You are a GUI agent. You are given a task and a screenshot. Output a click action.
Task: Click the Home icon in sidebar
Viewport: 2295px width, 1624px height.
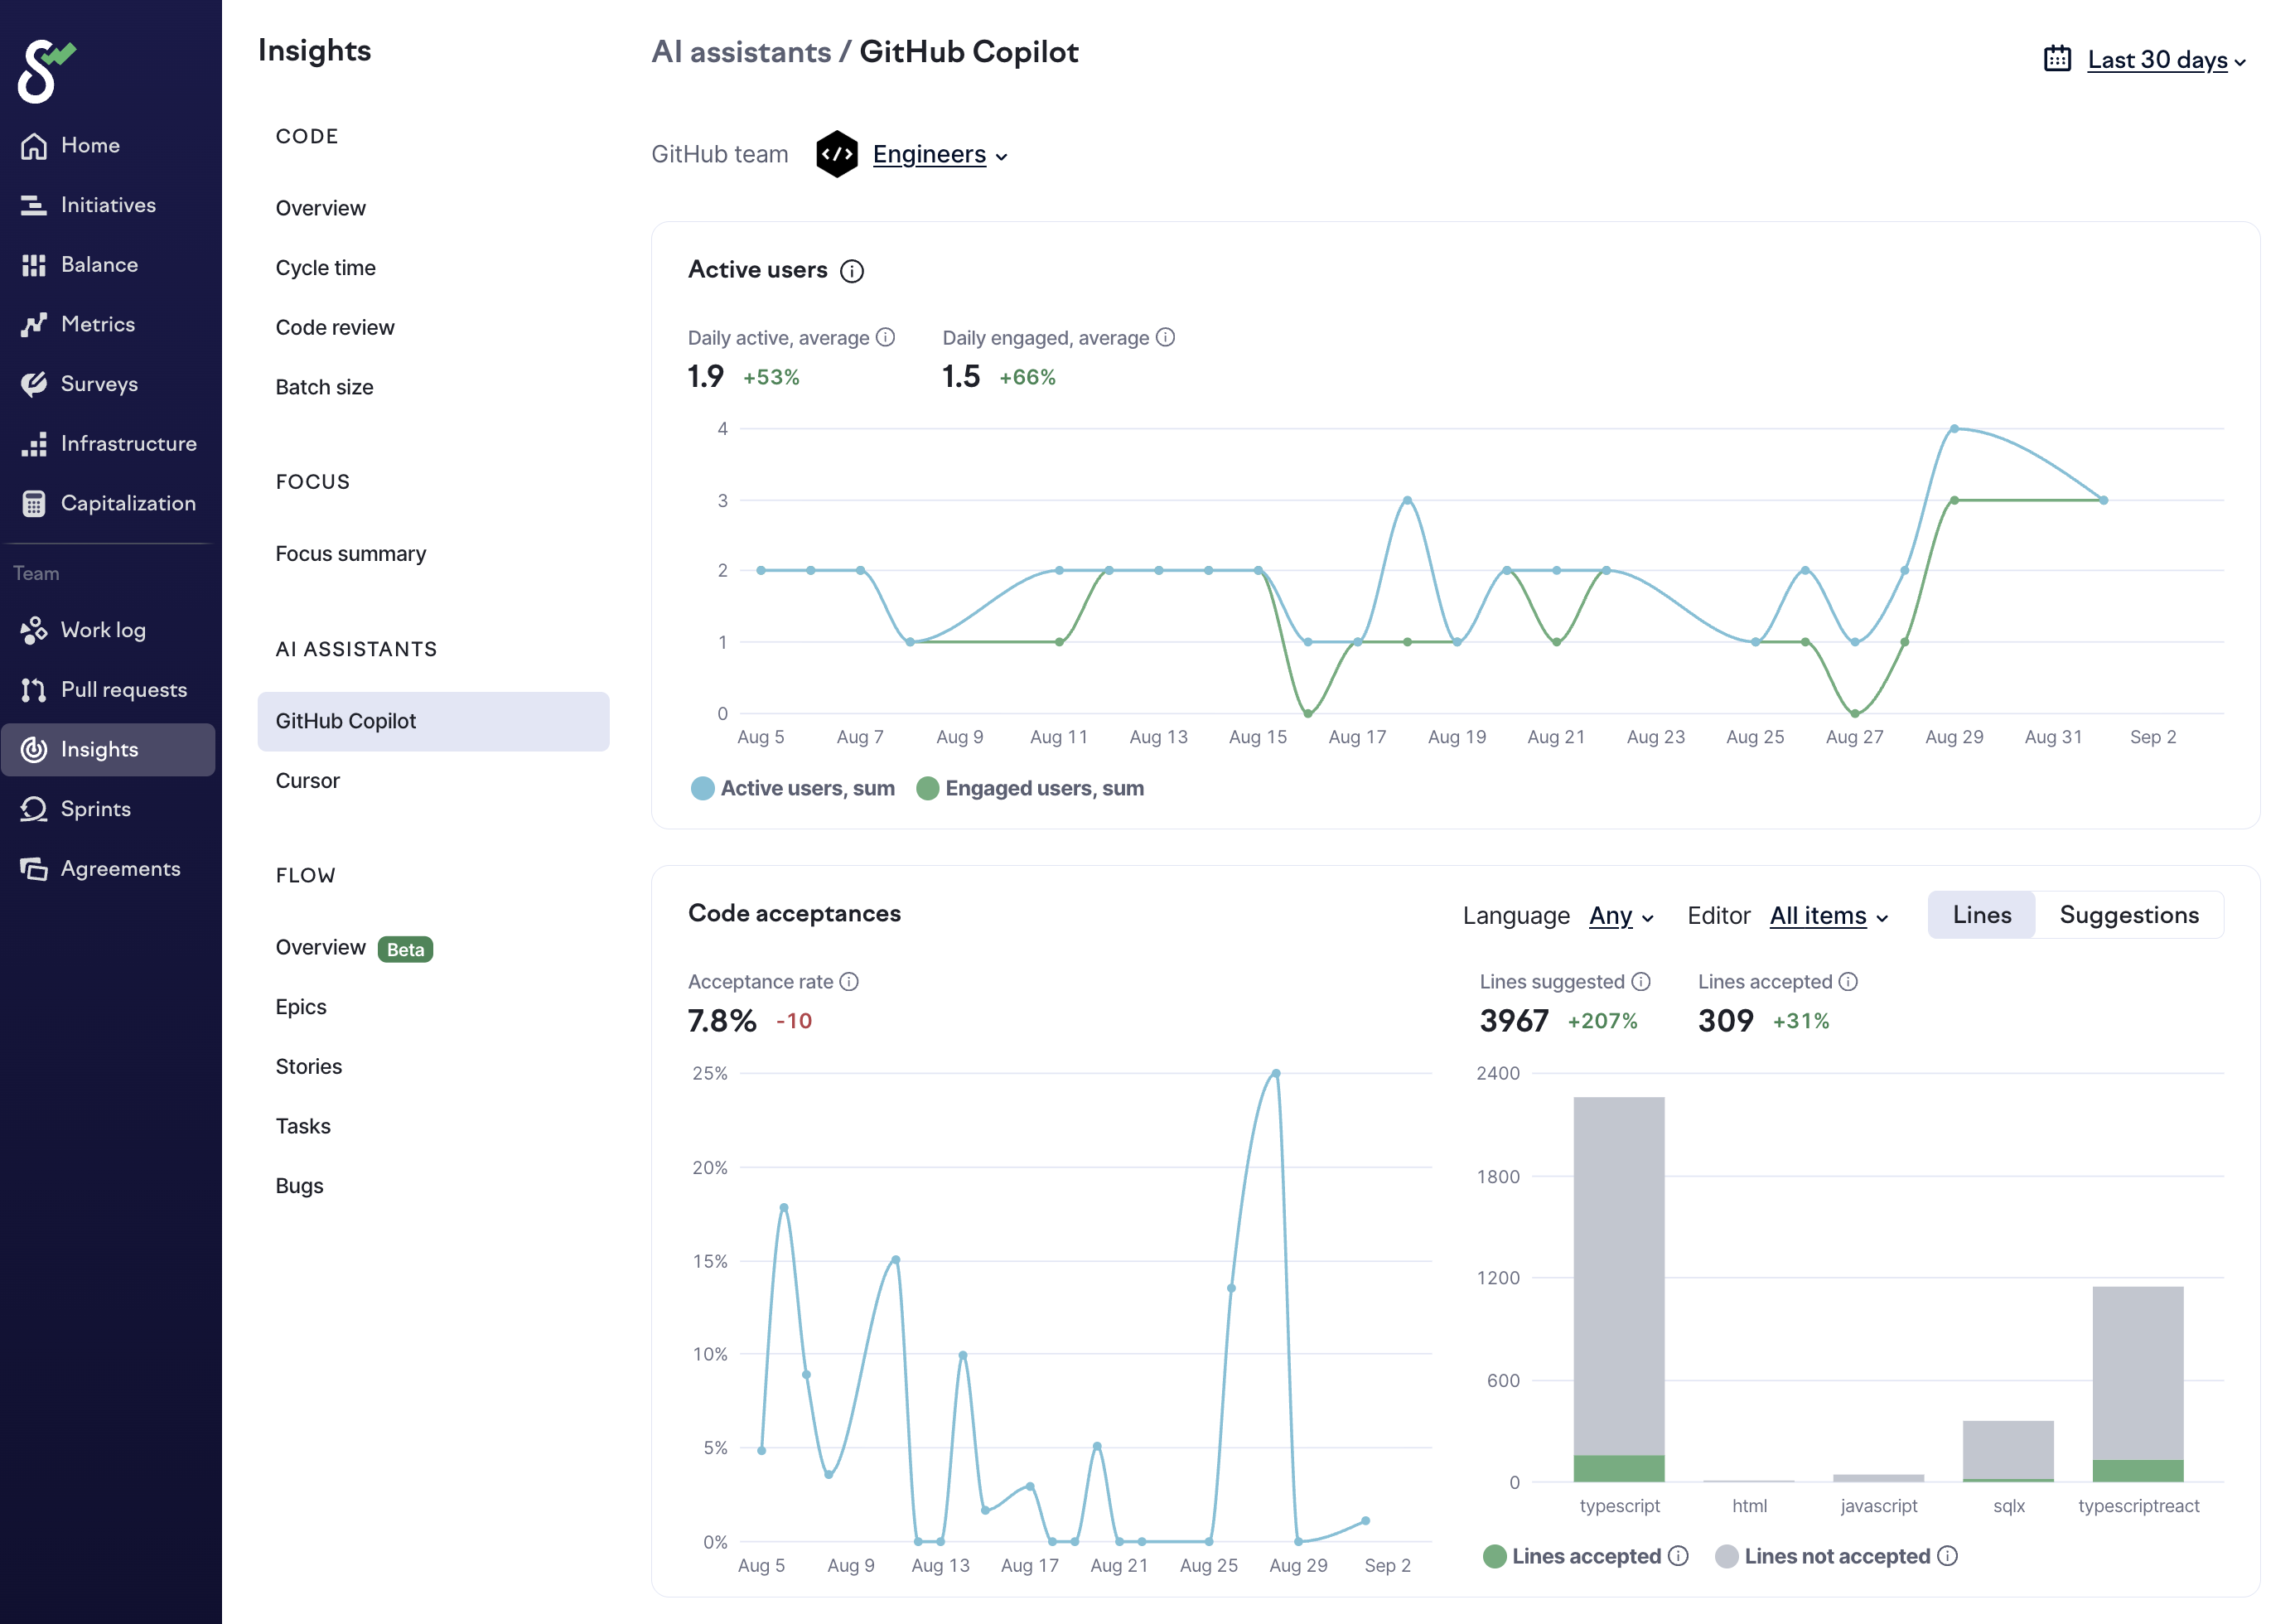(x=34, y=146)
